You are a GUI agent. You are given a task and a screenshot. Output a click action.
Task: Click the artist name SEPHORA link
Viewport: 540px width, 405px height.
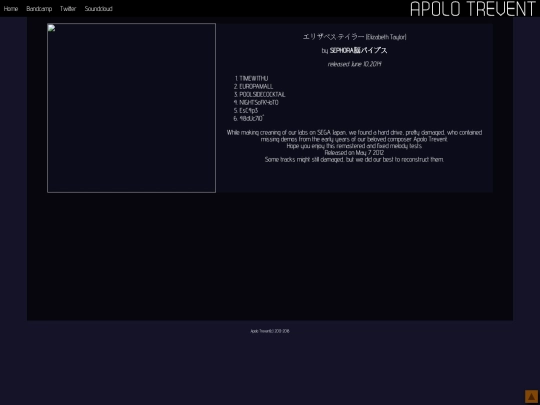coord(358,50)
